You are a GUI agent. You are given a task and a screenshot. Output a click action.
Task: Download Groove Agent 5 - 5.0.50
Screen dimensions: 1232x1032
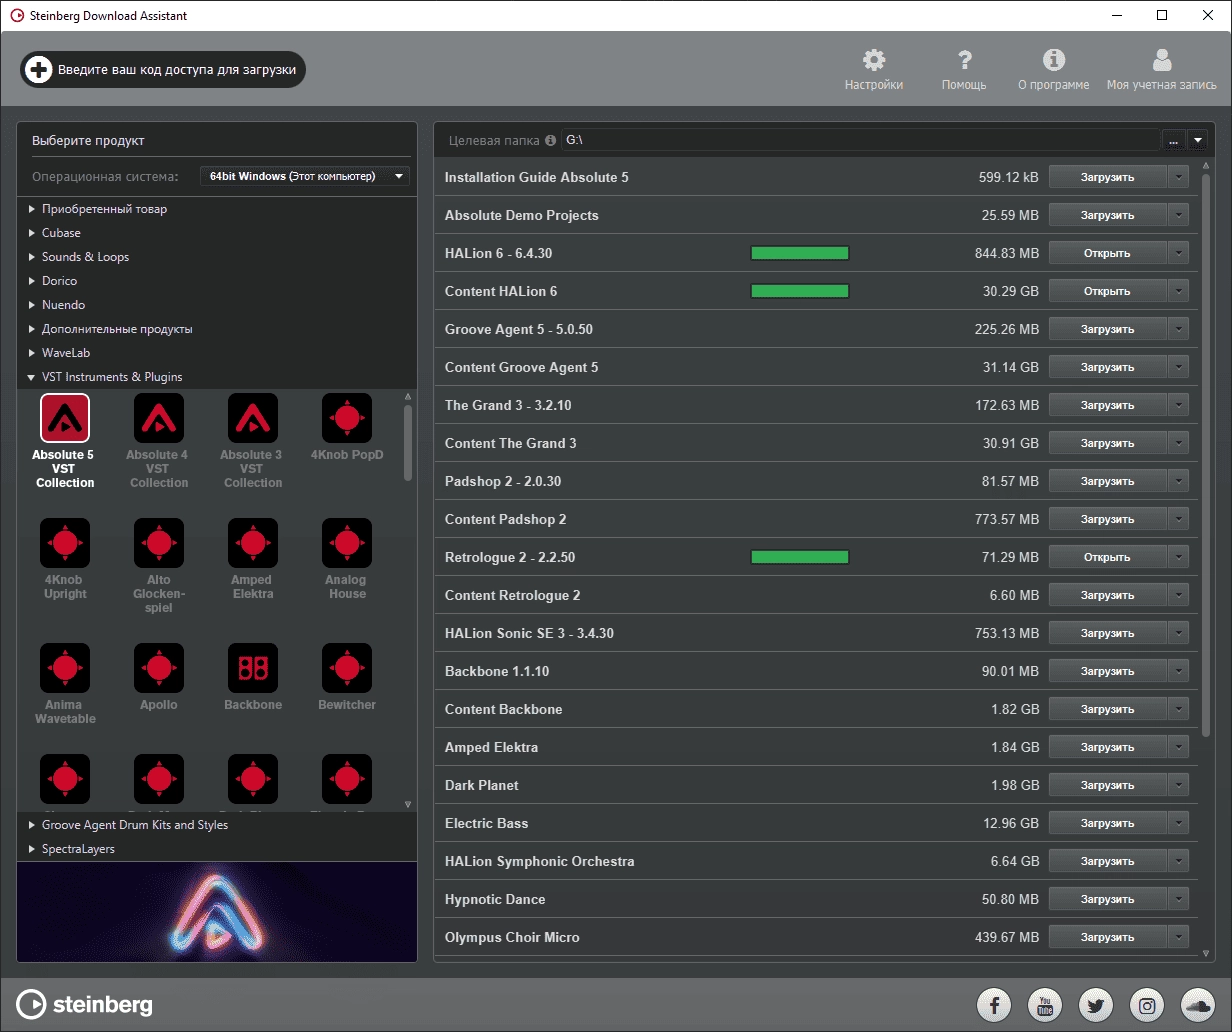pyautogui.click(x=1107, y=329)
